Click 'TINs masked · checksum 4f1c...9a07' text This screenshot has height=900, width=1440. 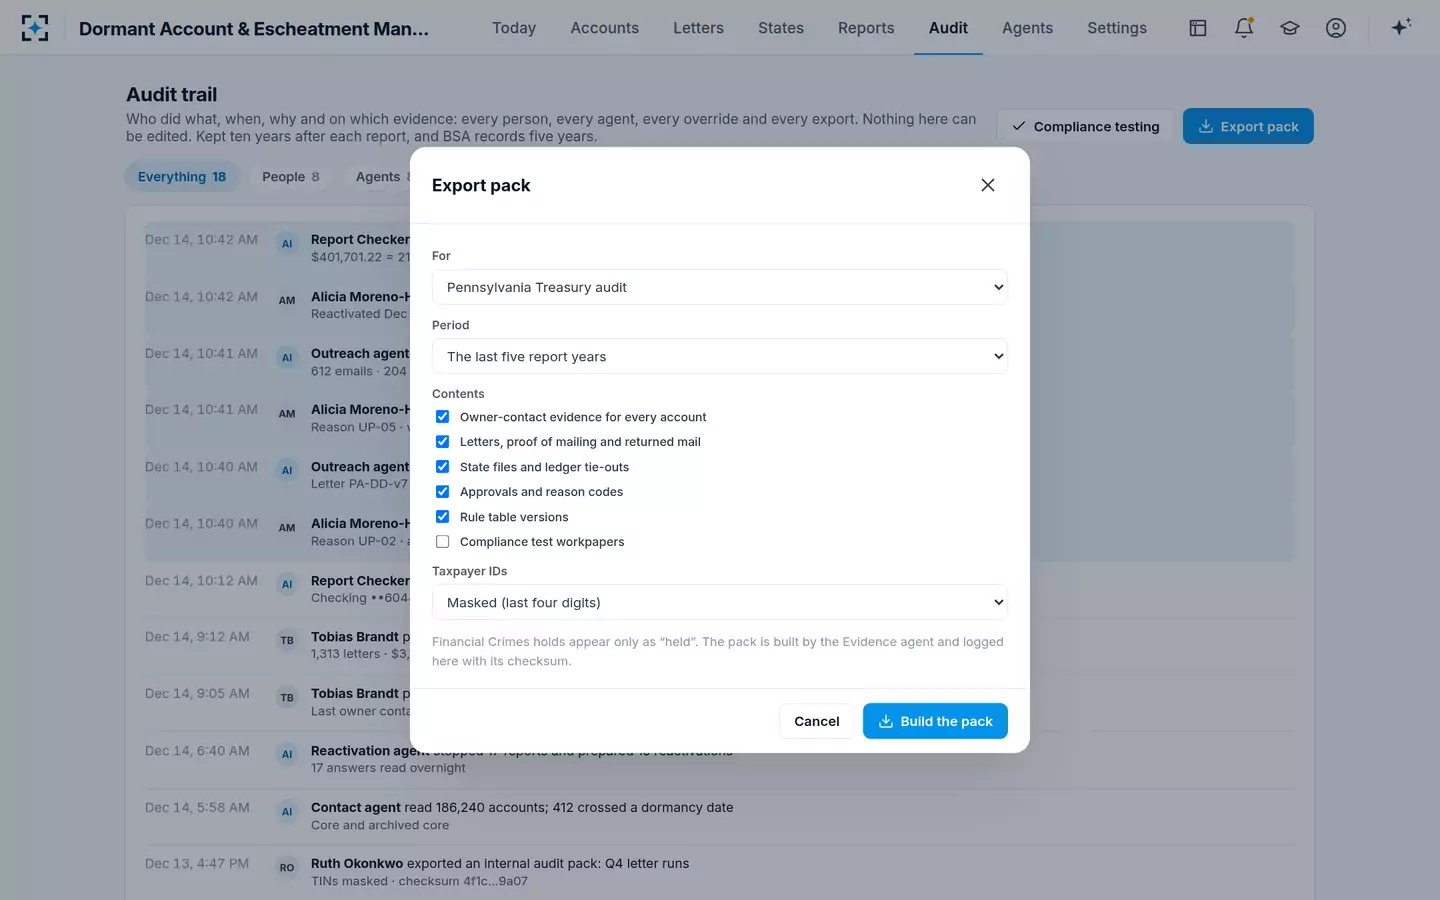(x=419, y=881)
